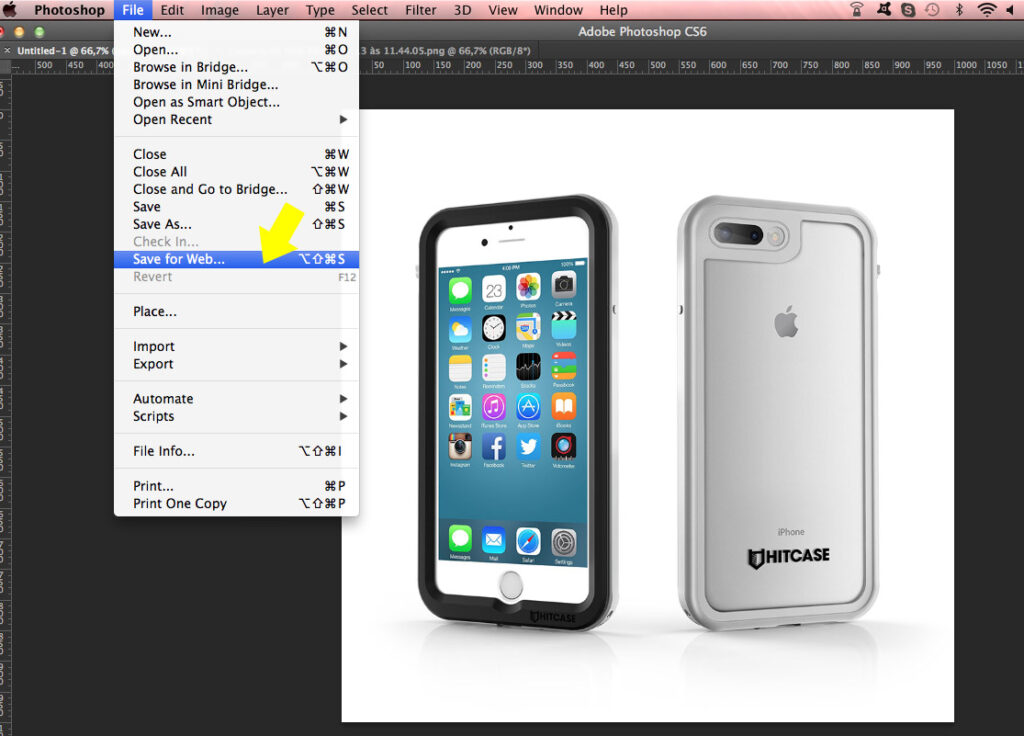The image size is (1024, 736).
Task: Open the Window menu
Action: (x=558, y=10)
